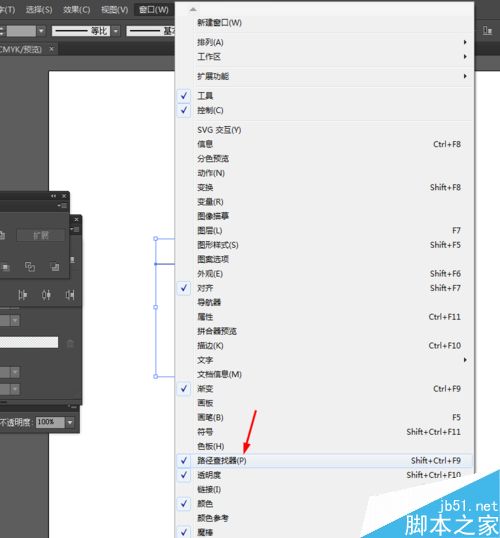This screenshot has width=500, height=538.
Task: Open the 图层(L) panel
Action: [x=324, y=231]
